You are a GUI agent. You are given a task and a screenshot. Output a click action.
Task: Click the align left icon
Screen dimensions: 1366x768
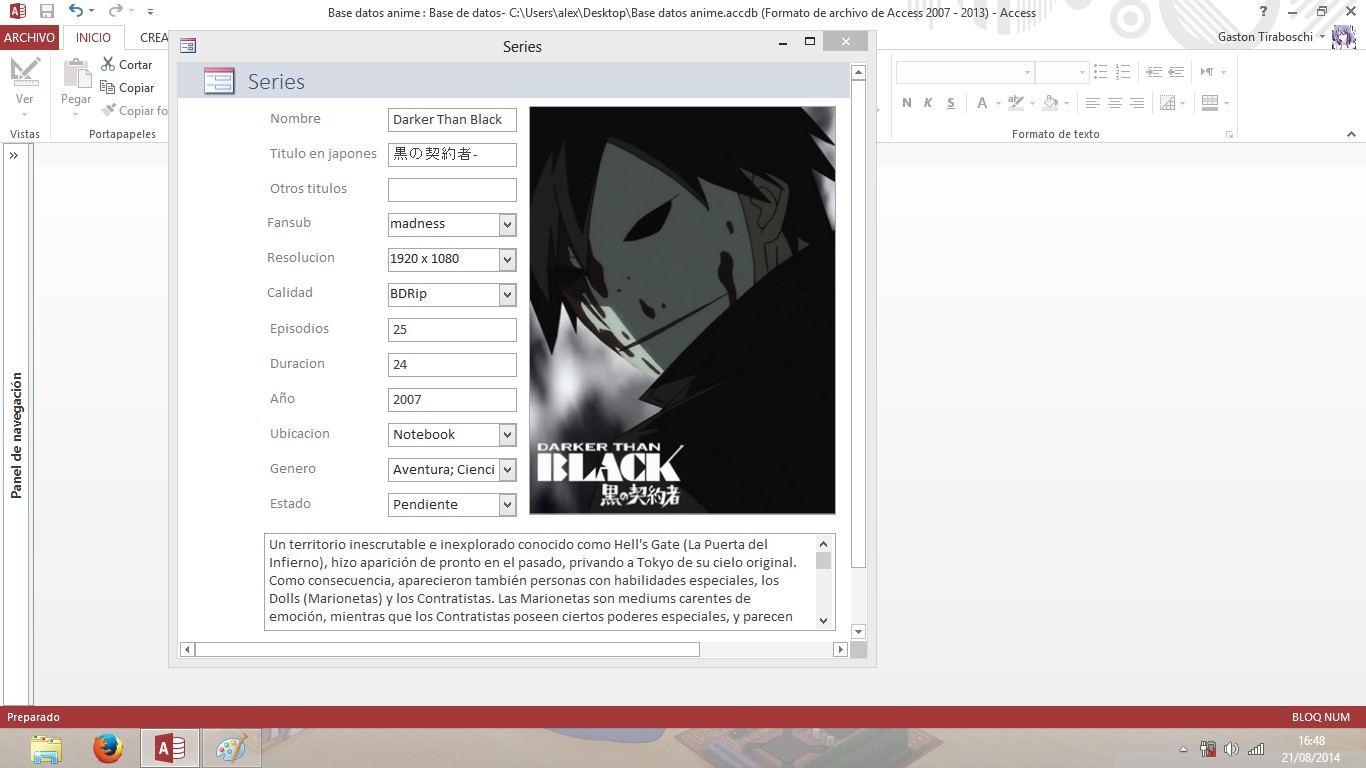tap(1092, 103)
